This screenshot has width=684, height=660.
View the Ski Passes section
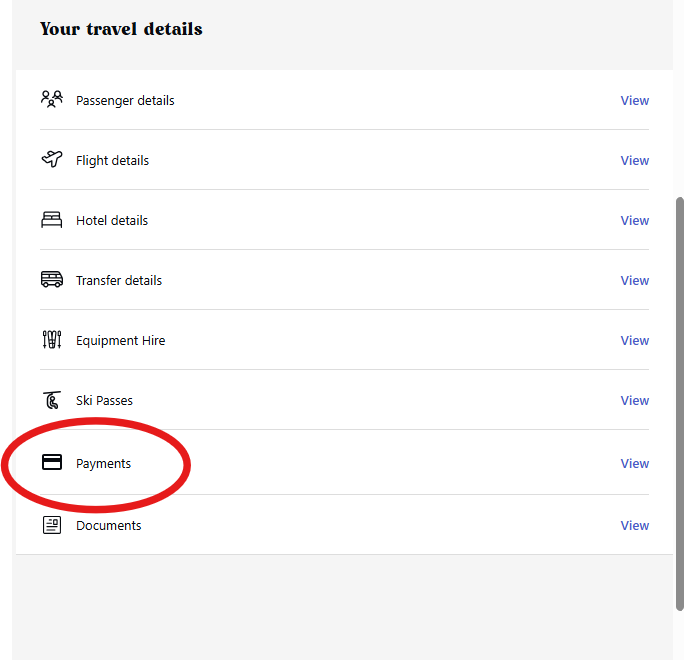[x=635, y=400]
